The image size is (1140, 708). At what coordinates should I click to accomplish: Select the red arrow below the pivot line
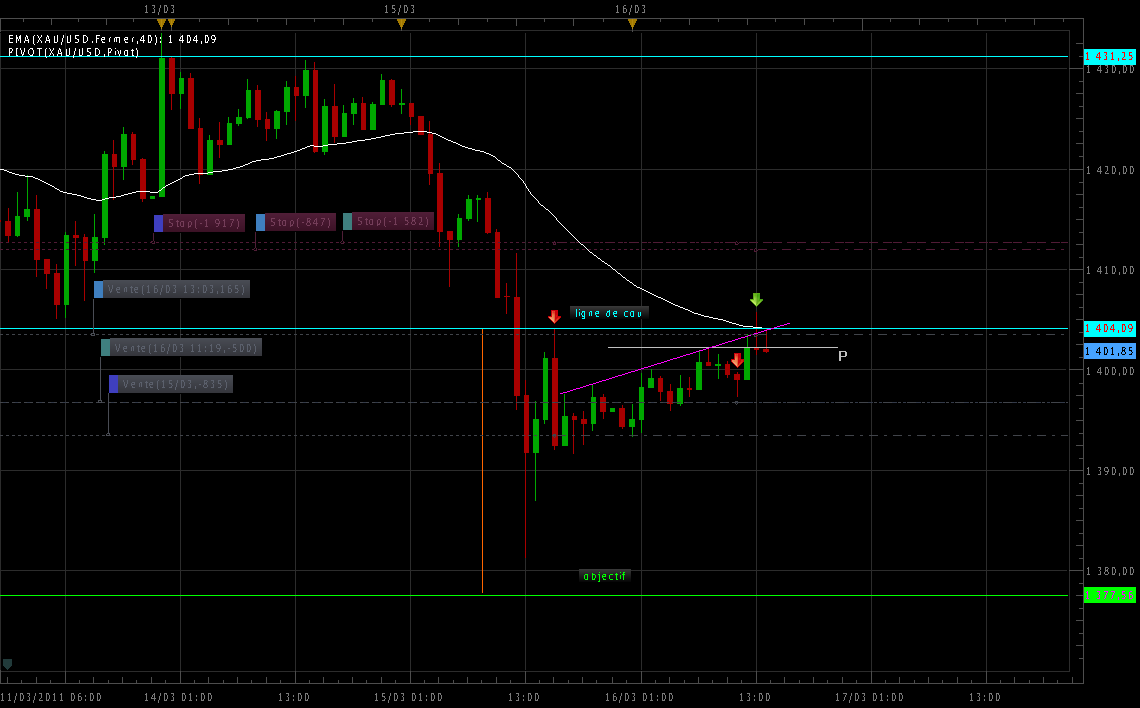coord(737,360)
